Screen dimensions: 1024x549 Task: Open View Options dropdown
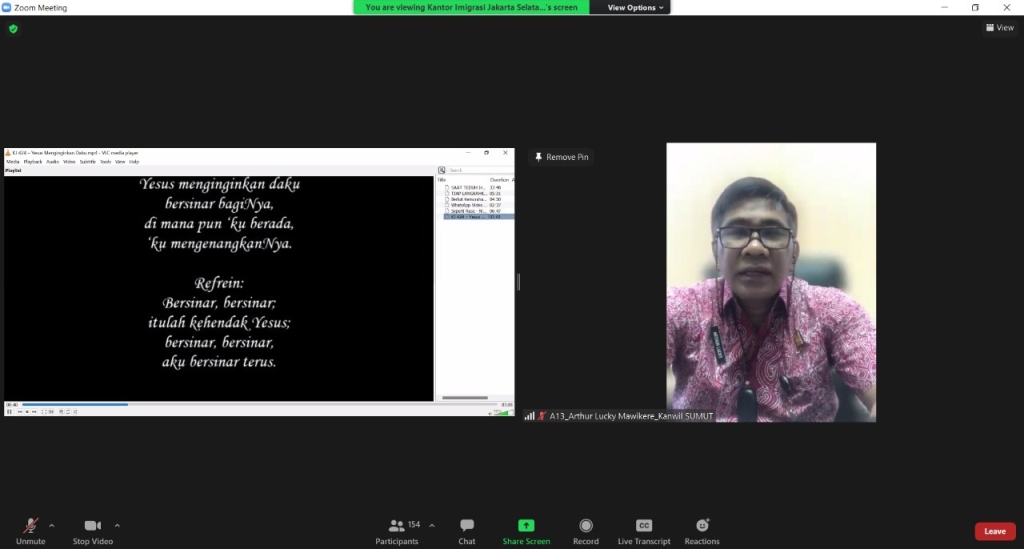[x=635, y=7]
